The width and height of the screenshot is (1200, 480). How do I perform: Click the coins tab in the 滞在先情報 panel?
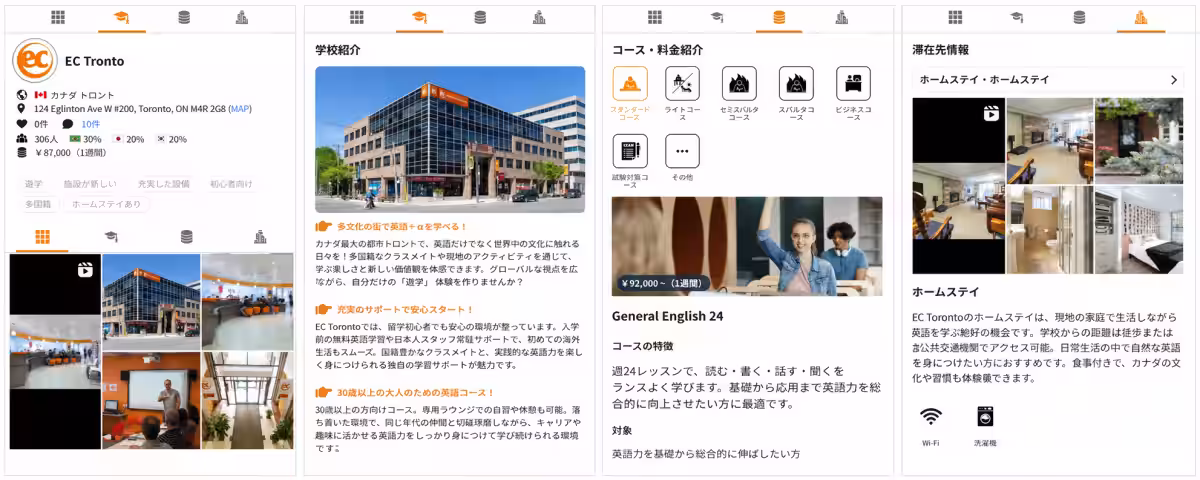pos(1079,17)
